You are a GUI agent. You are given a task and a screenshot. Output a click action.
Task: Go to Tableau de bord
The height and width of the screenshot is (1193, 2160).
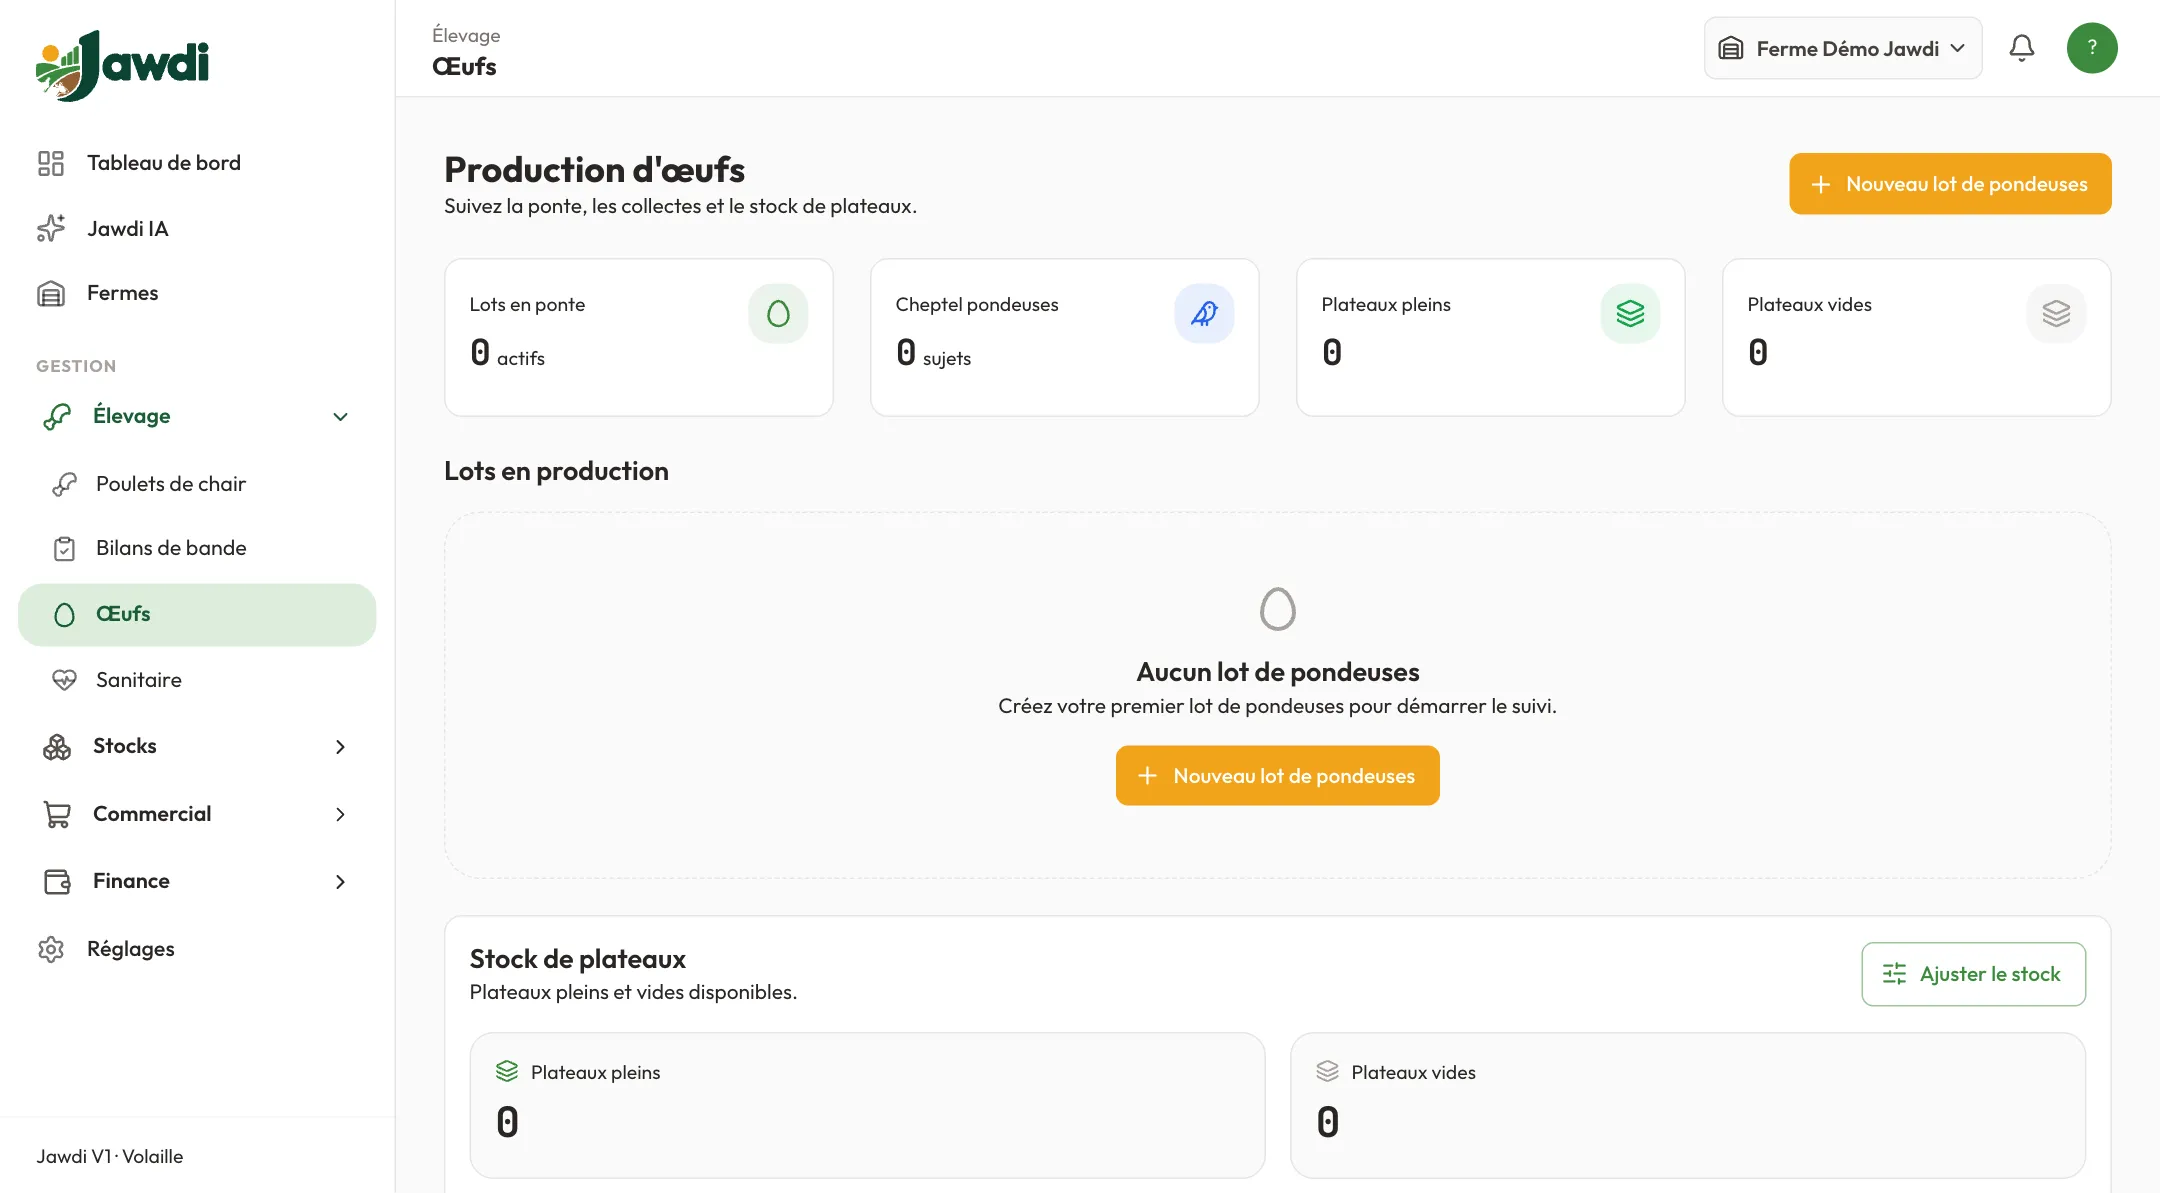pyautogui.click(x=197, y=163)
